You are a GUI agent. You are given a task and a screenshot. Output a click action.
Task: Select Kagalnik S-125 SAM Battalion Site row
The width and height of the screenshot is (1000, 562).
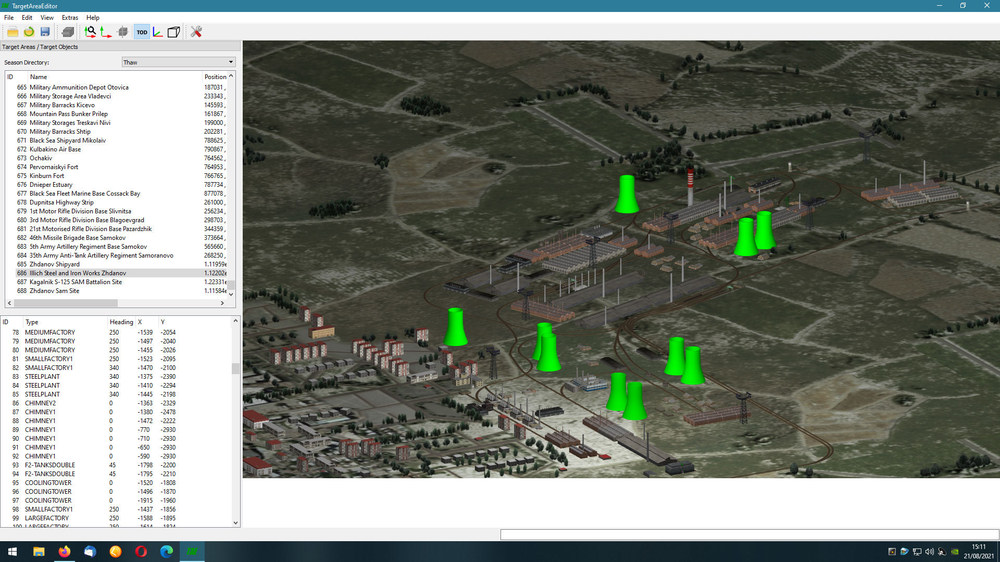tap(120, 282)
